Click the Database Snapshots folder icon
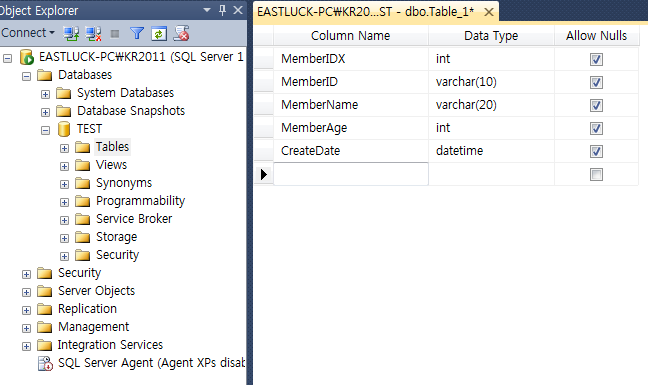The height and width of the screenshot is (385, 648). pyautogui.click(x=64, y=111)
